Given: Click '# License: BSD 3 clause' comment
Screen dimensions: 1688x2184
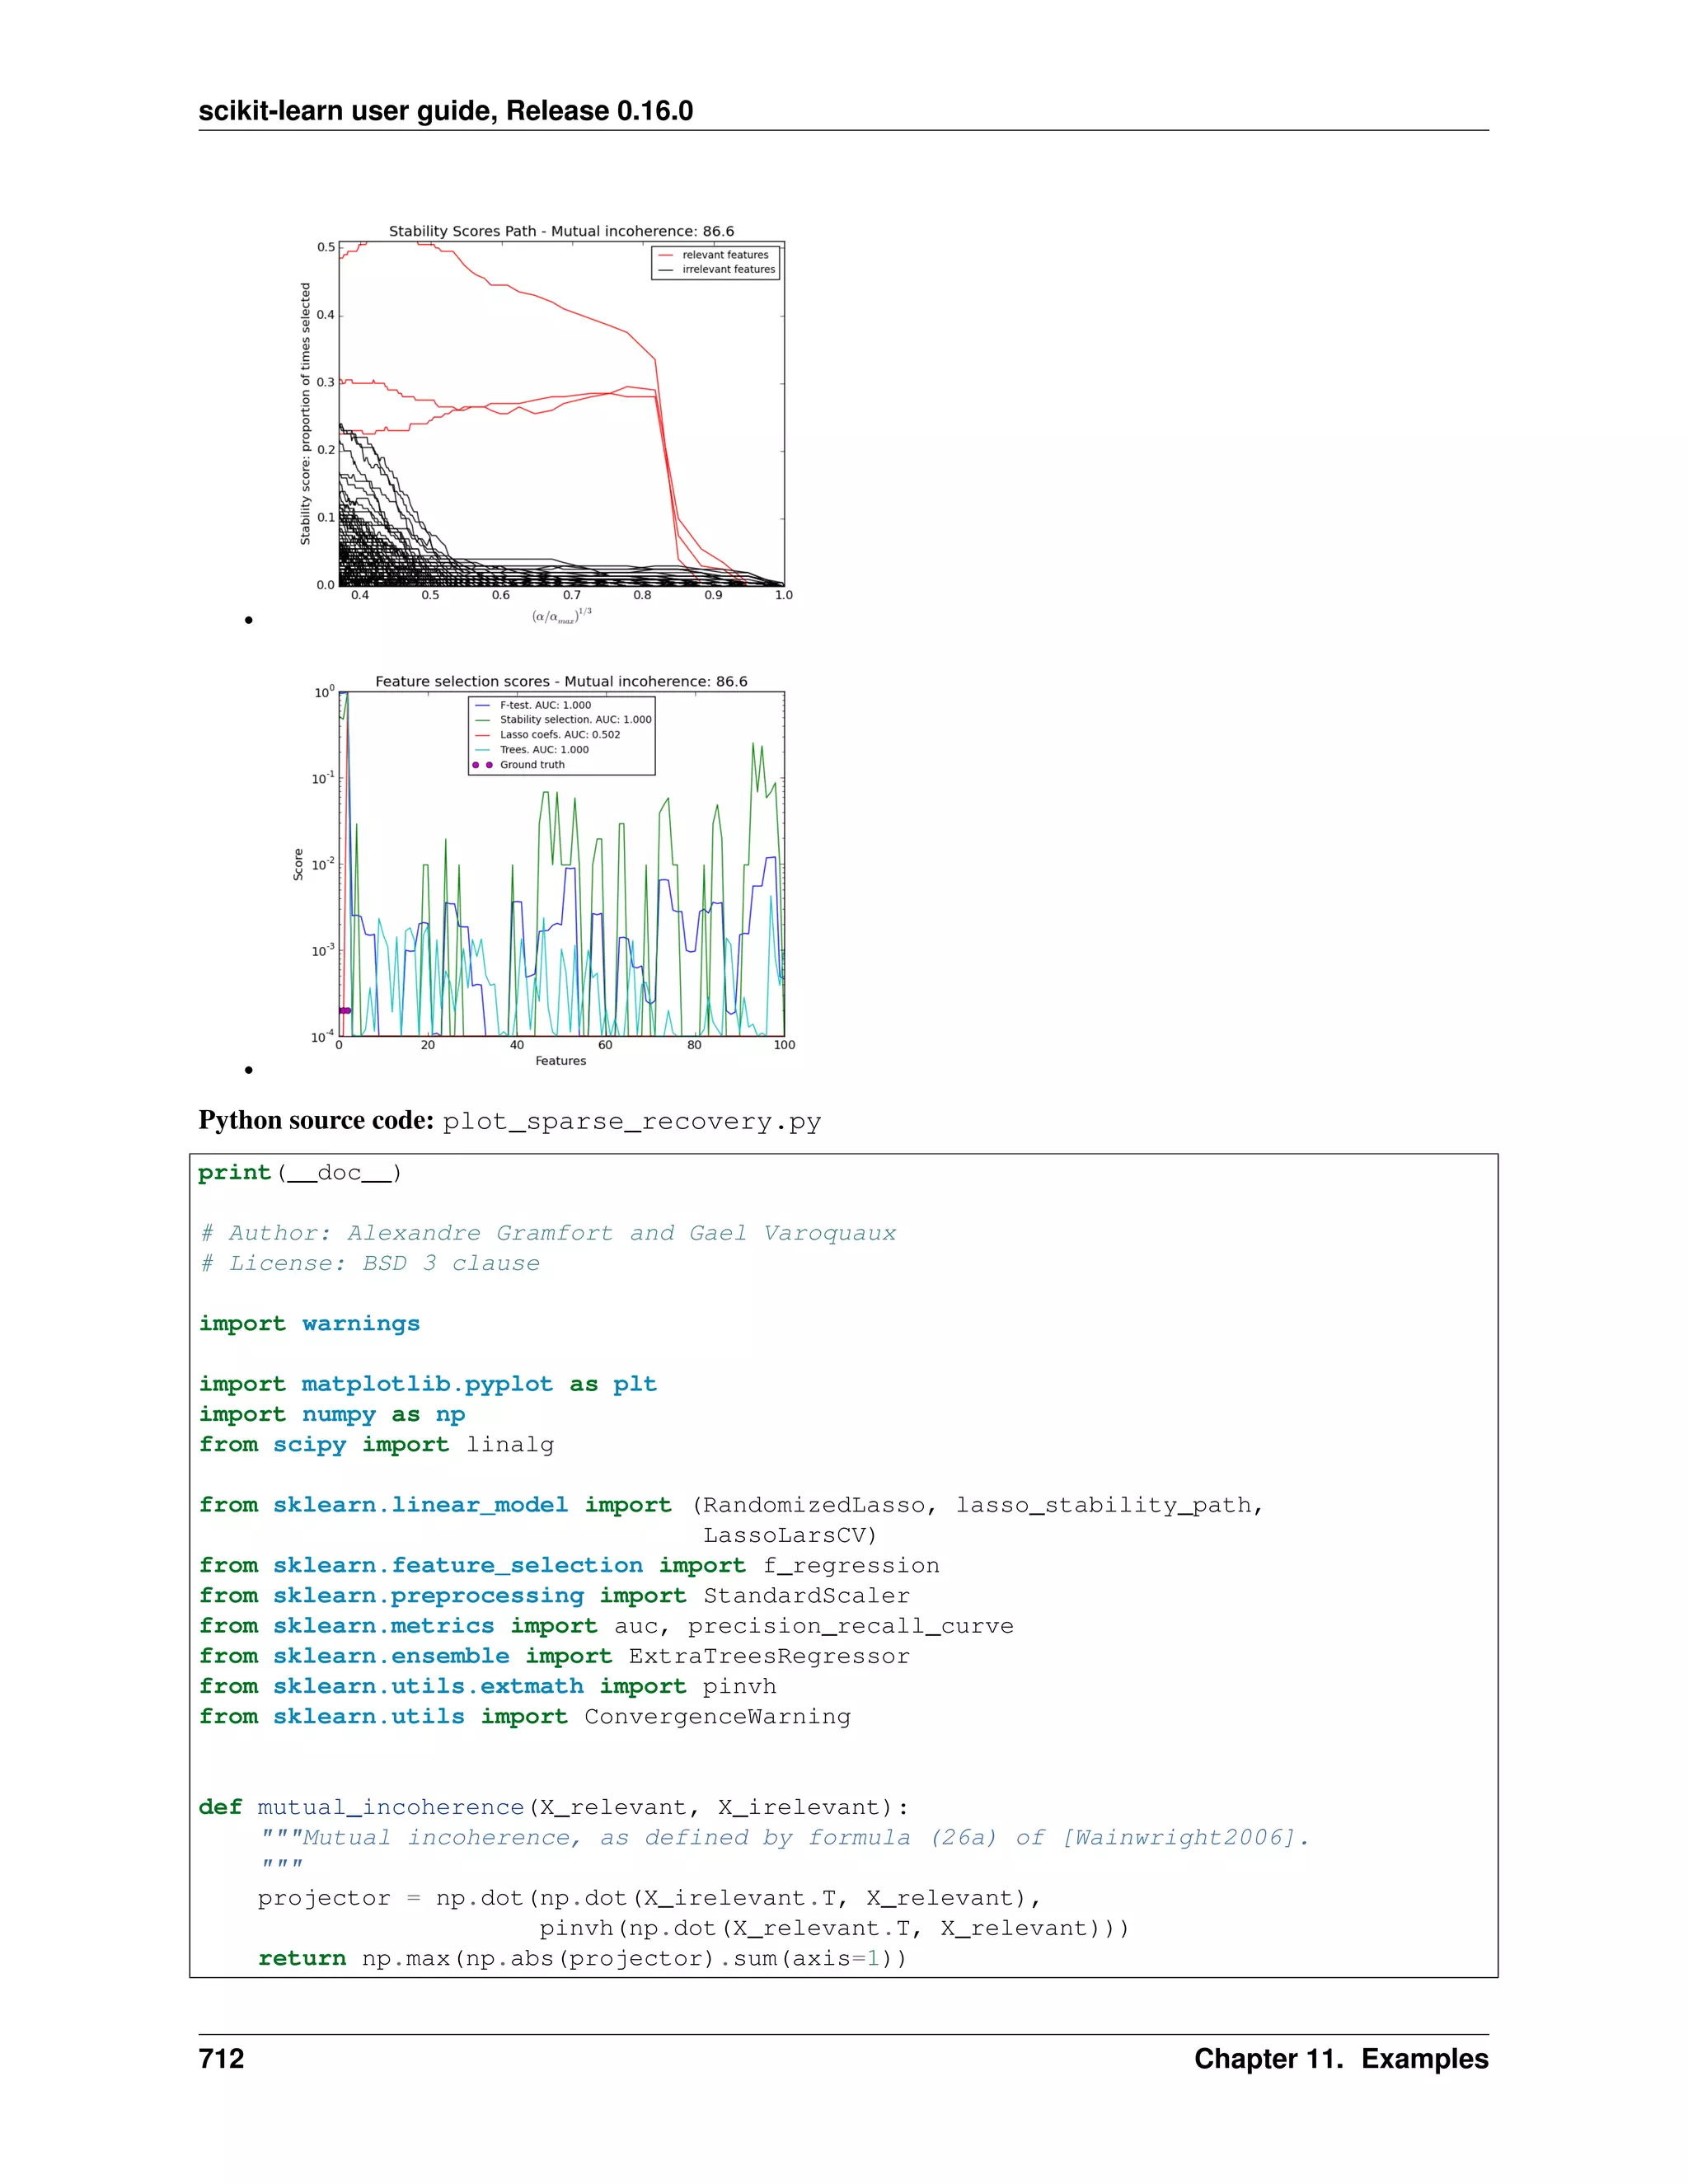Looking at the screenshot, I should 370,1263.
